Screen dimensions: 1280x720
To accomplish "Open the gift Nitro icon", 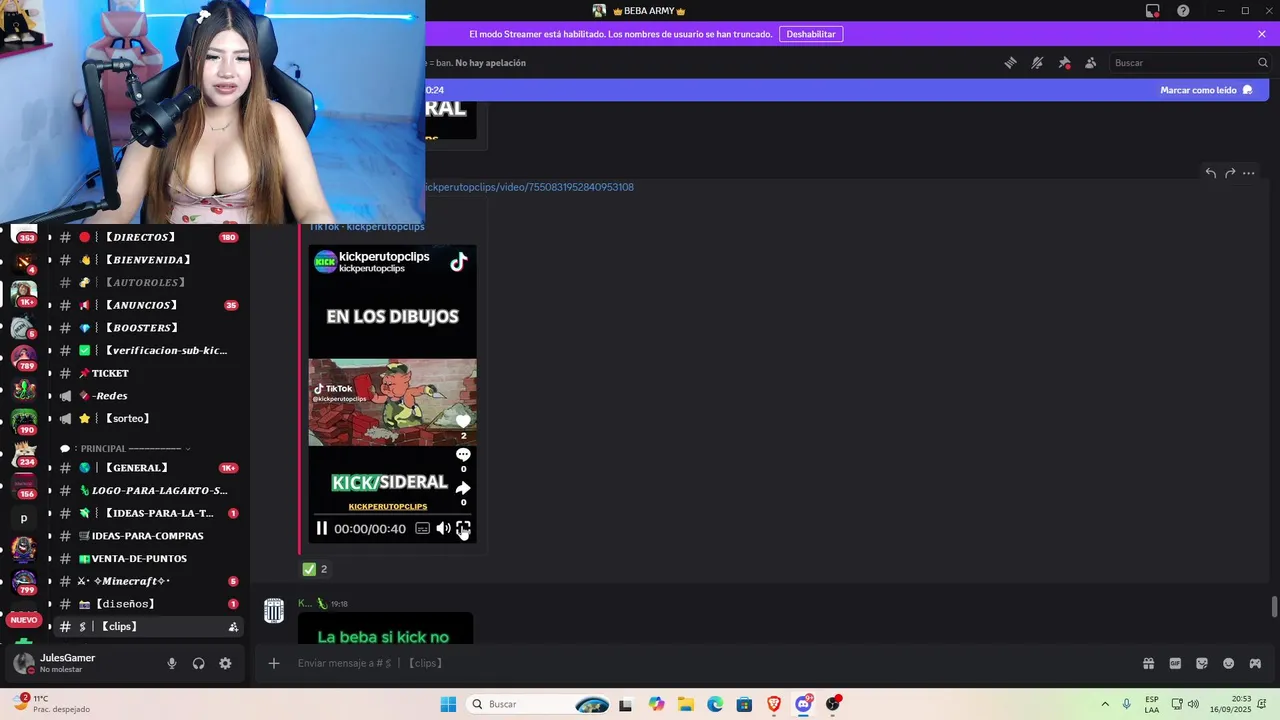I will click(x=1148, y=663).
